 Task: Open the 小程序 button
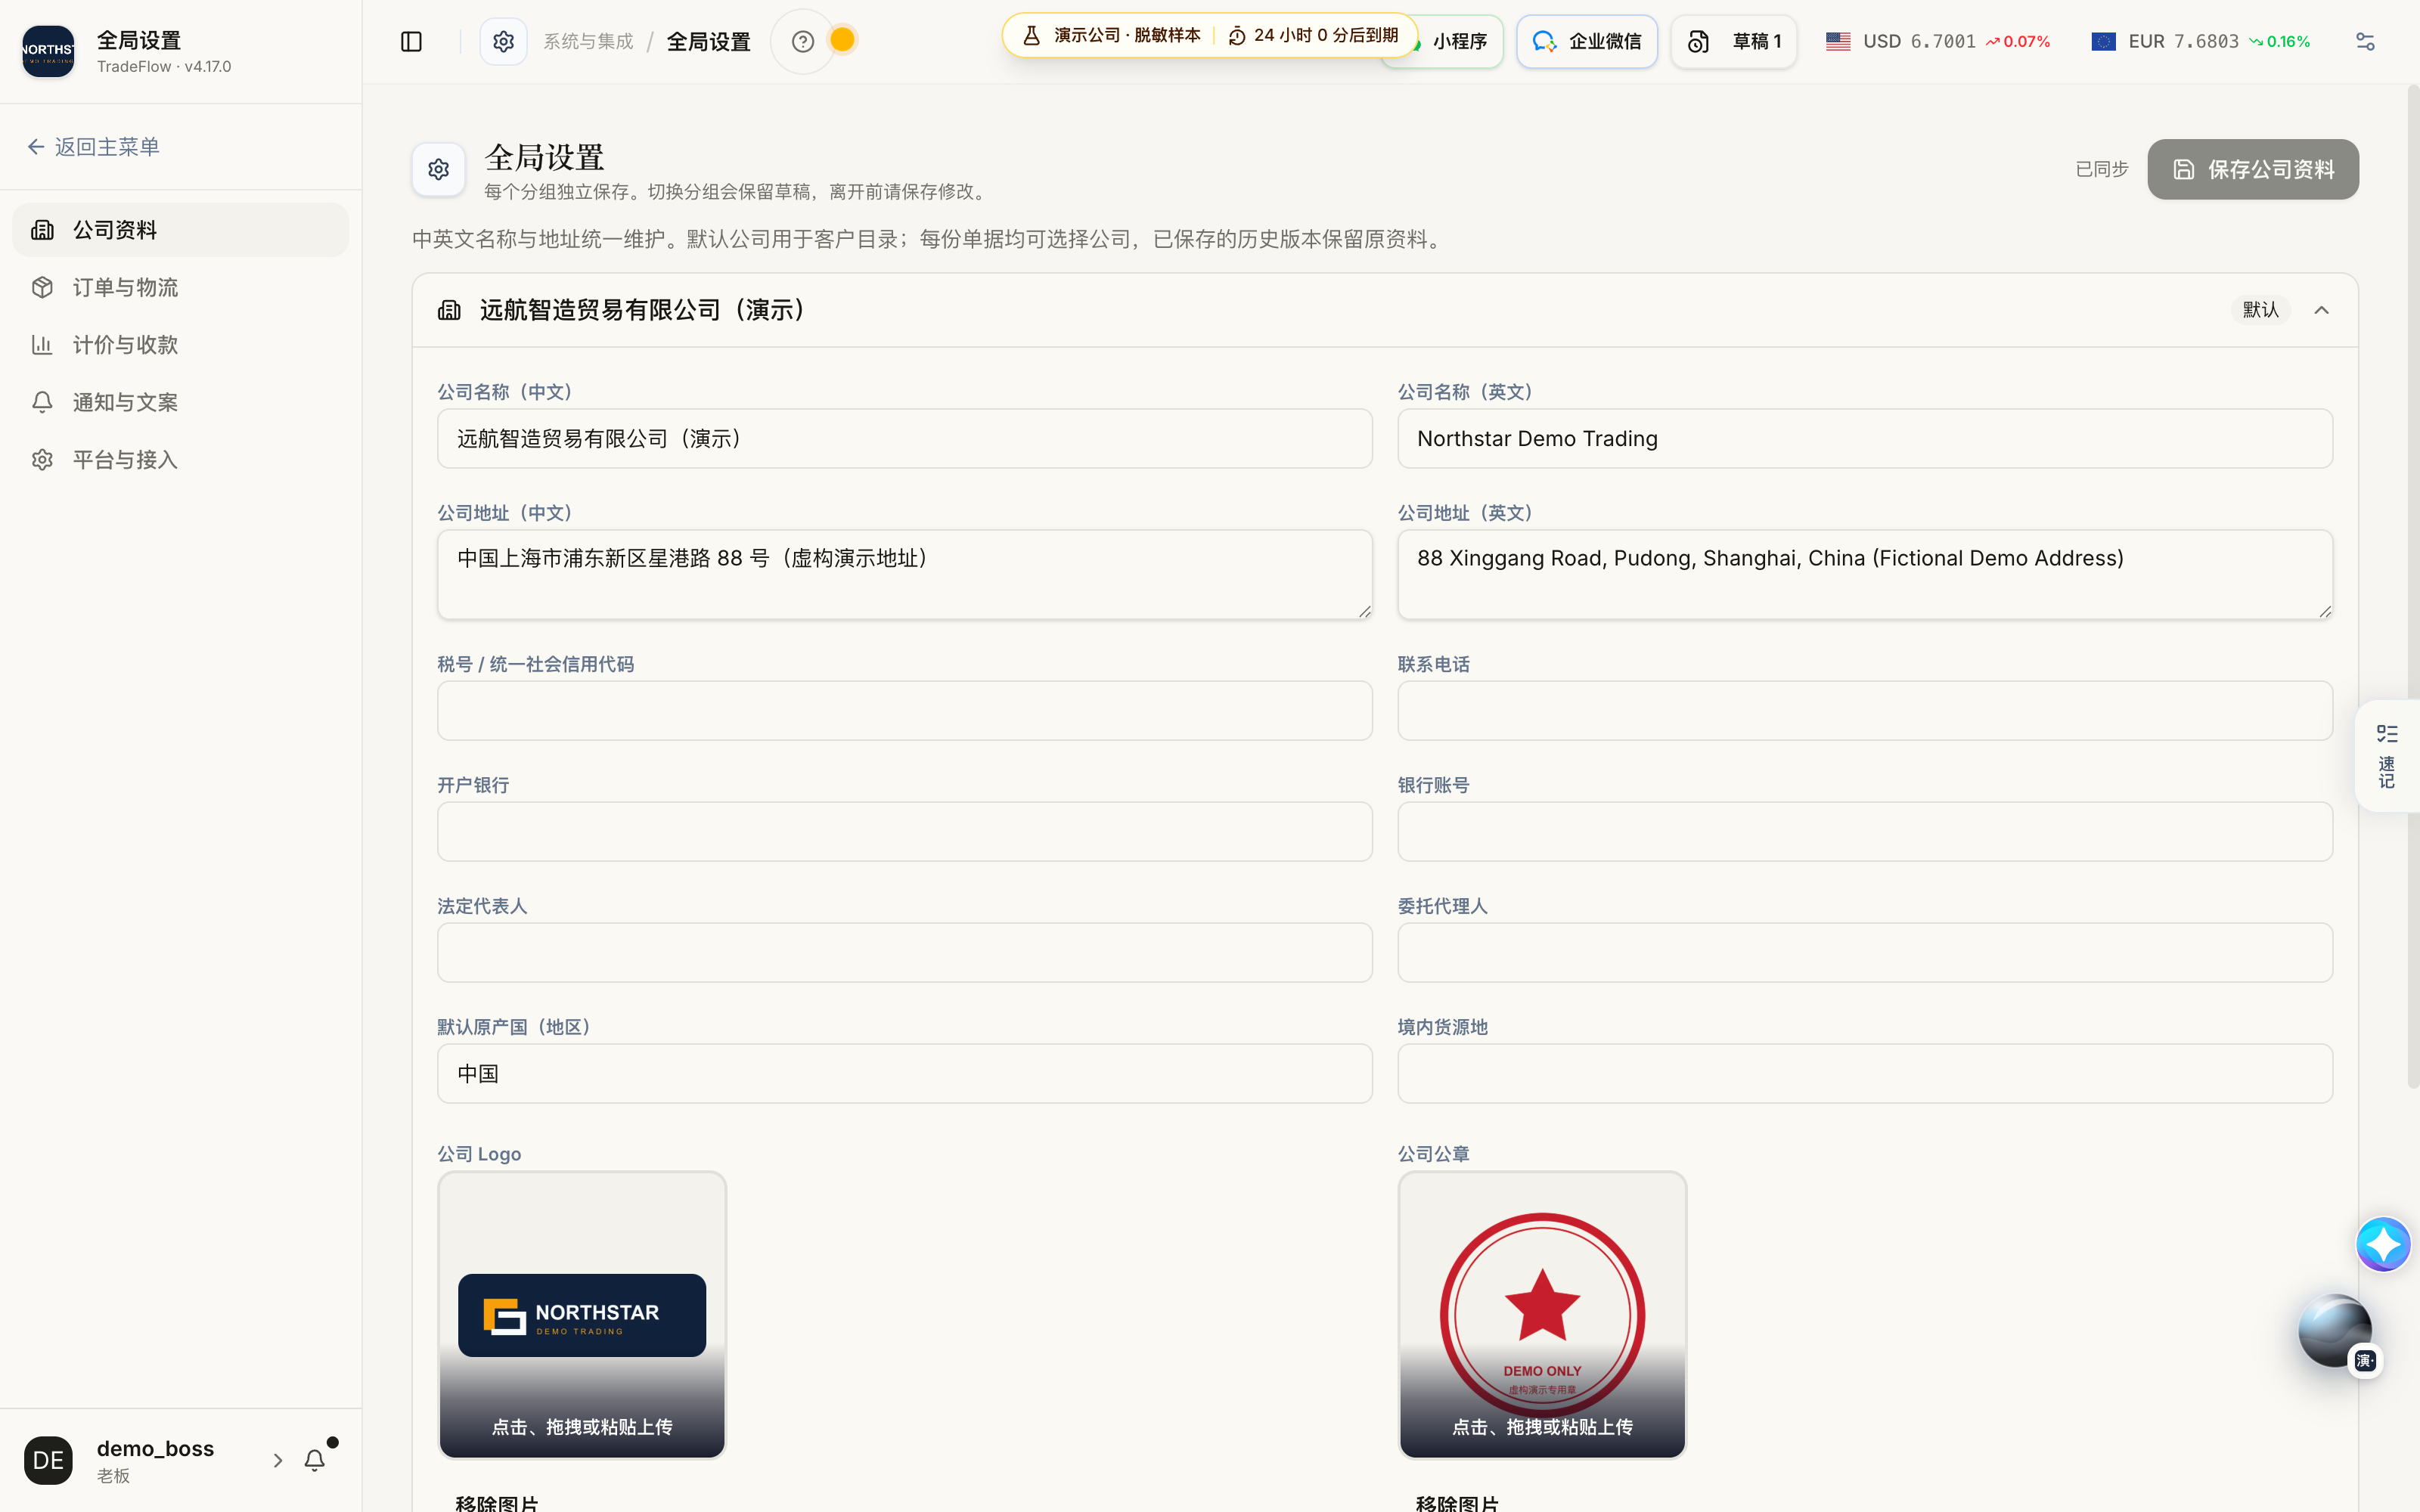(x=1459, y=41)
